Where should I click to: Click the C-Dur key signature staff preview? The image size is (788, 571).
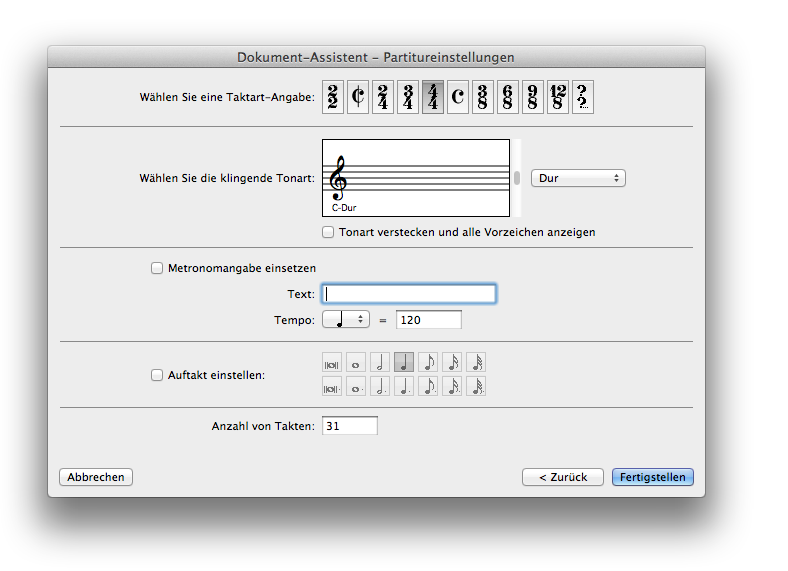click(416, 178)
